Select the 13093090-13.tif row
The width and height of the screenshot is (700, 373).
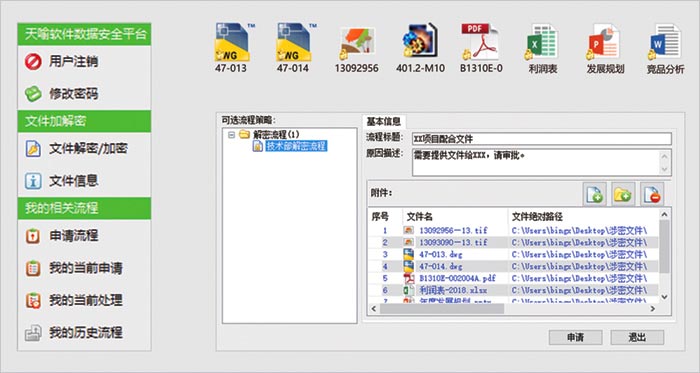pyautogui.click(x=513, y=242)
